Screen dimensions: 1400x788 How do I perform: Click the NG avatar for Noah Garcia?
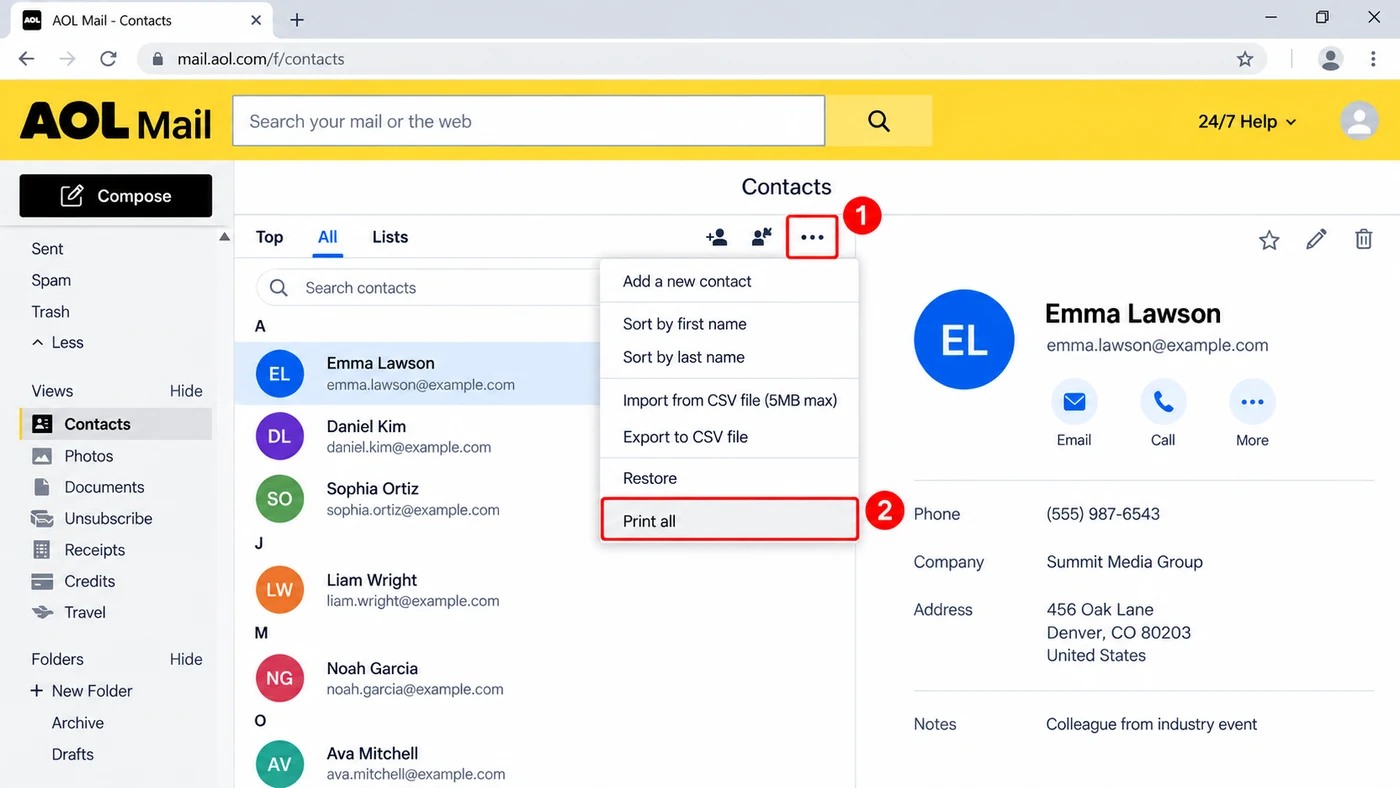coord(279,678)
